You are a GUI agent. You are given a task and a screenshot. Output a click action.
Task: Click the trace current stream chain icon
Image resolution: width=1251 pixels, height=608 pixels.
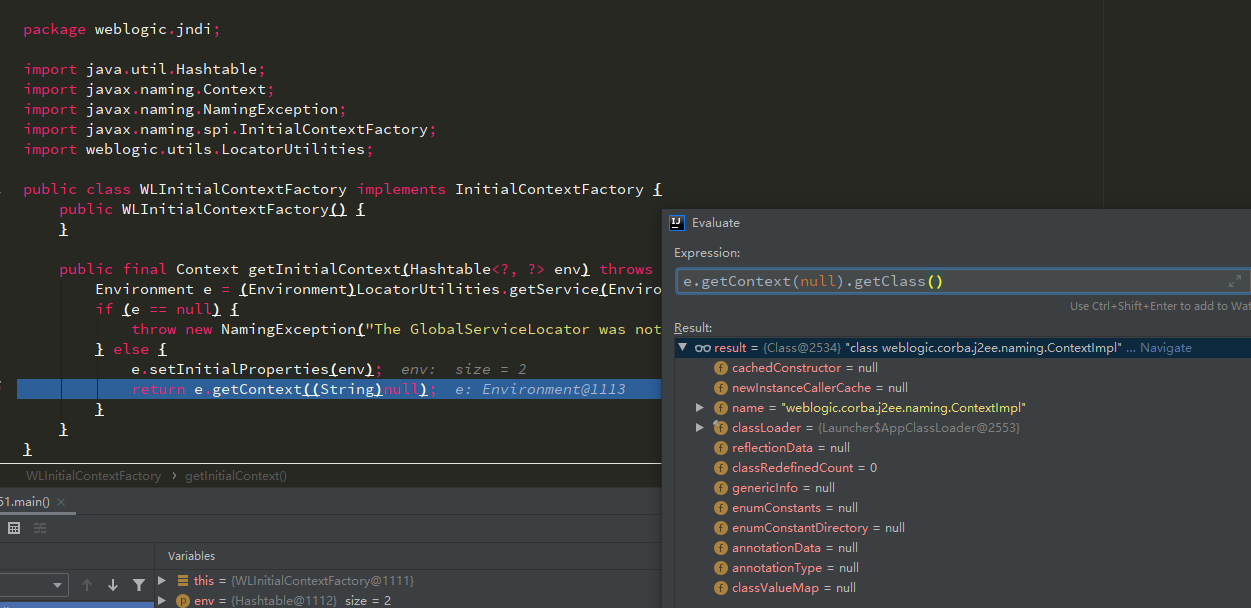(40, 528)
